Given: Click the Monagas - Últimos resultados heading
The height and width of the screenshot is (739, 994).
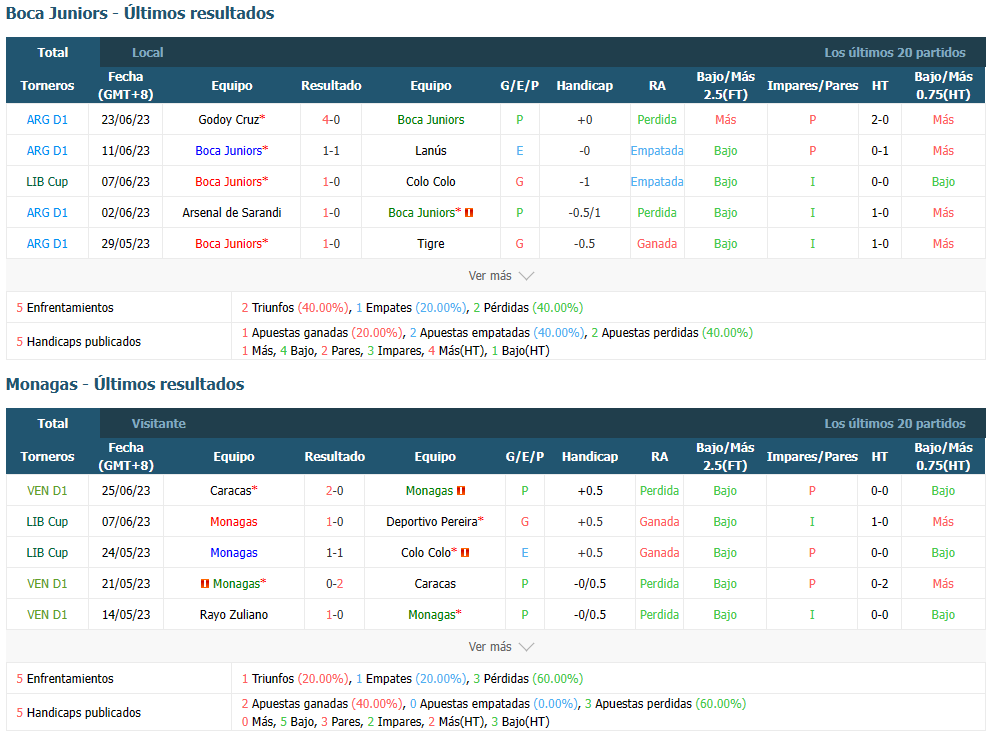Looking at the screenshot, I should (x=125, y=384).
